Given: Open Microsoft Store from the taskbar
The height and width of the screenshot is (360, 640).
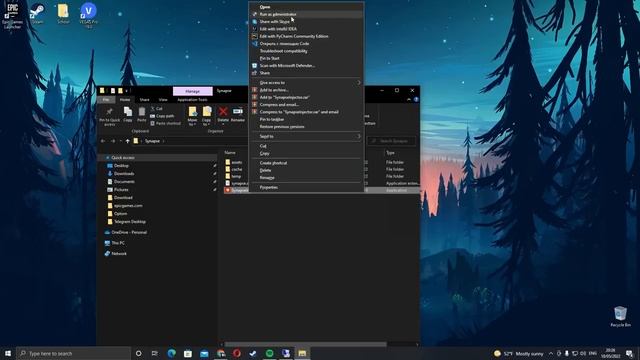Looking at the screenshot, I should coord(188,353).
